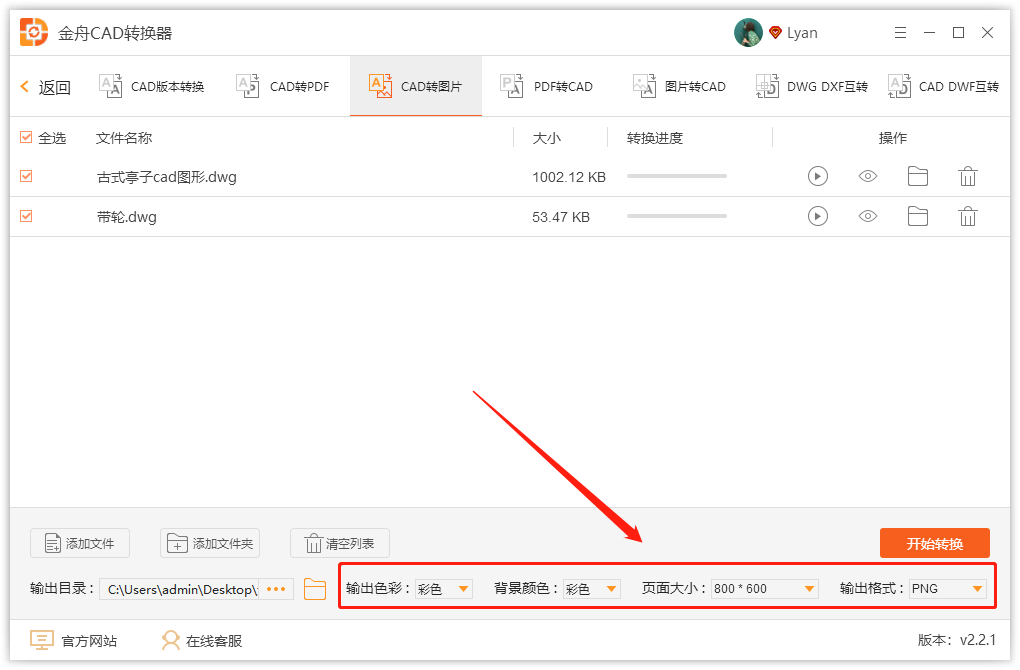Preview 带轮.dwg using its eye icon

pyautogui.click(x=868, y=216)
